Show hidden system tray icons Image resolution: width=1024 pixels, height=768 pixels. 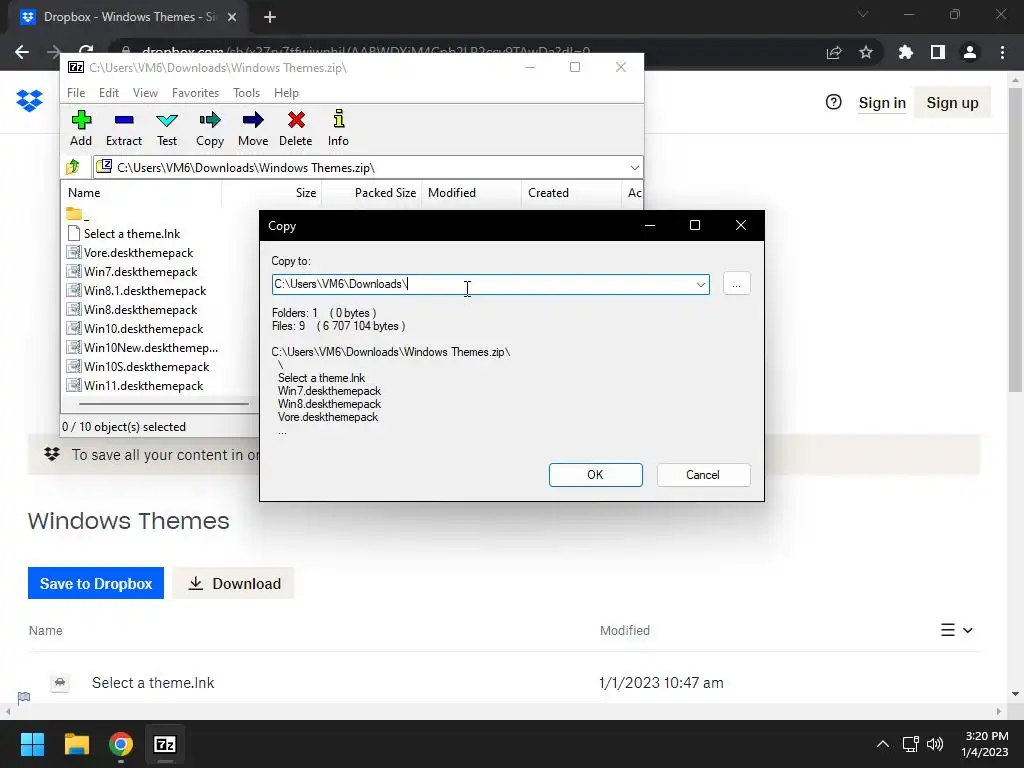coord(882,744)
